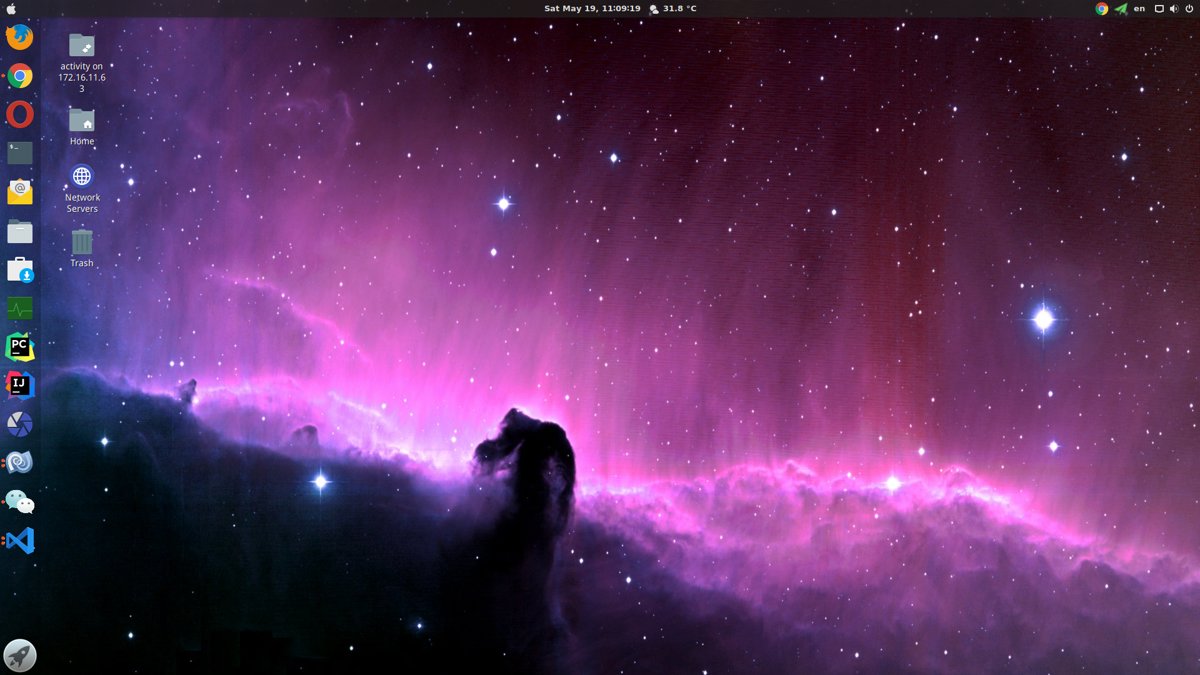Open PyCharm from the dock
1200x675 pixels.
pos(19,347)
